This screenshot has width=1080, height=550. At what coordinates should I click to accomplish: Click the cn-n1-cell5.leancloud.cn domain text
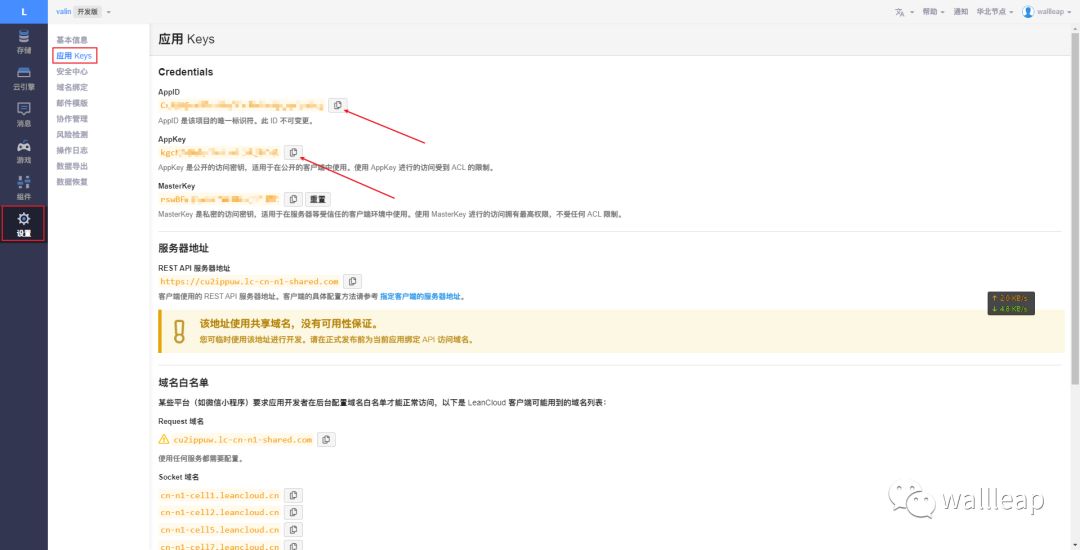coord(220,529)
